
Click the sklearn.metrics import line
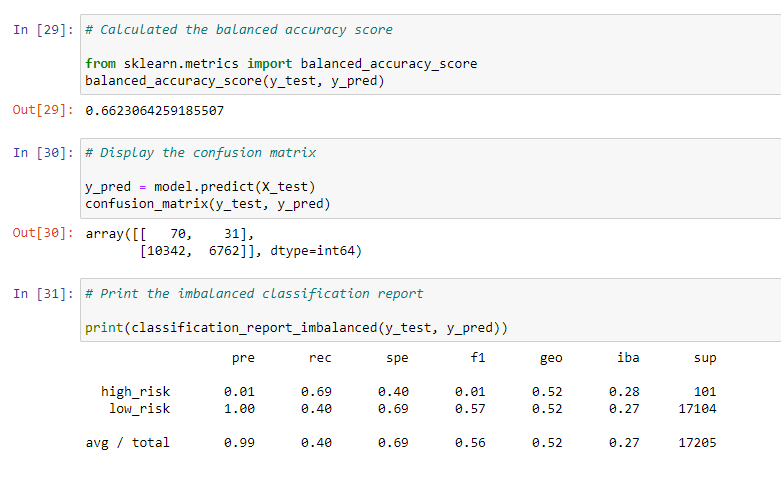(x=281, y=64)
